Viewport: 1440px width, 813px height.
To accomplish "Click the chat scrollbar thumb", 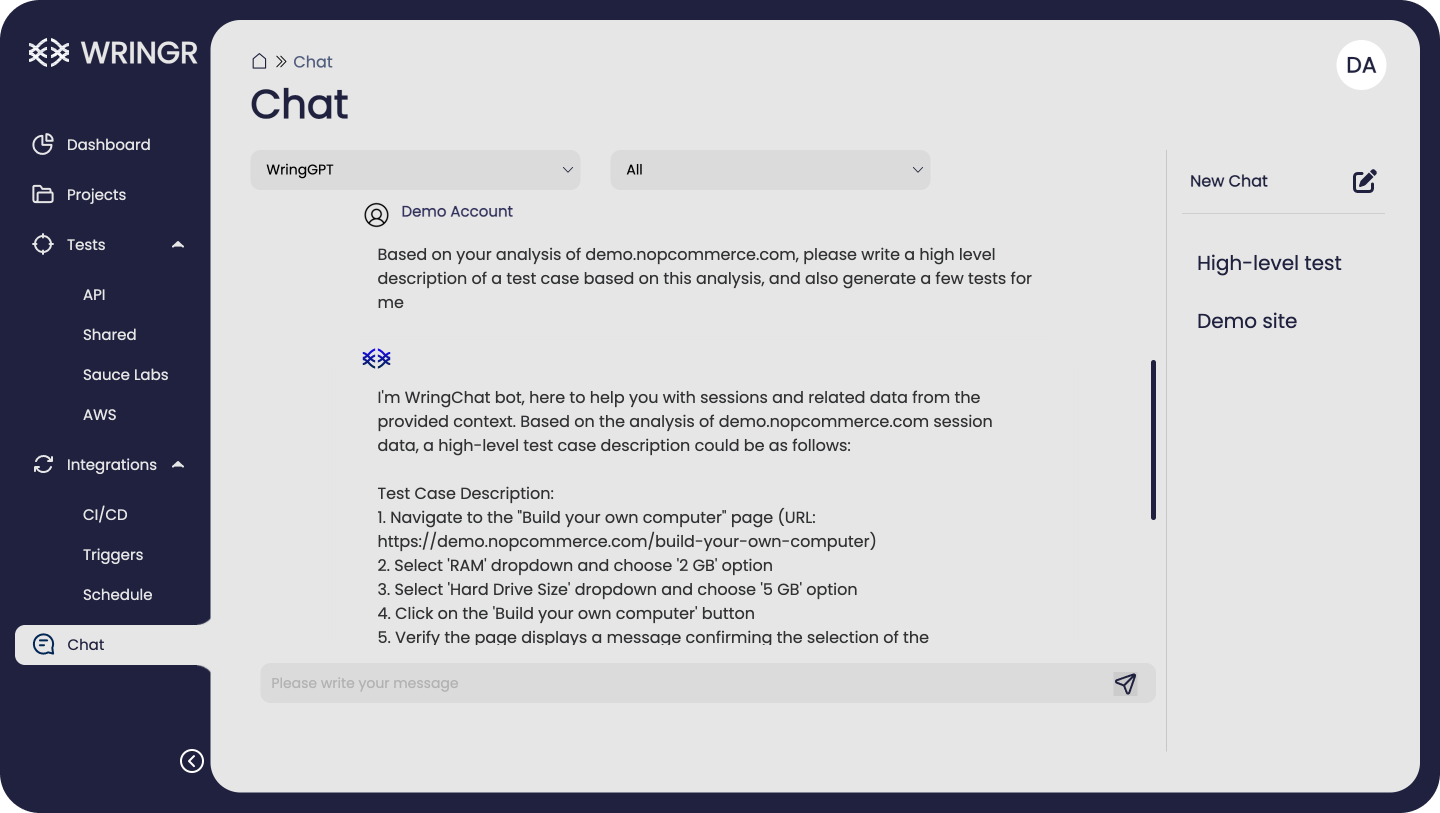I will click(x=1153, y=440).
